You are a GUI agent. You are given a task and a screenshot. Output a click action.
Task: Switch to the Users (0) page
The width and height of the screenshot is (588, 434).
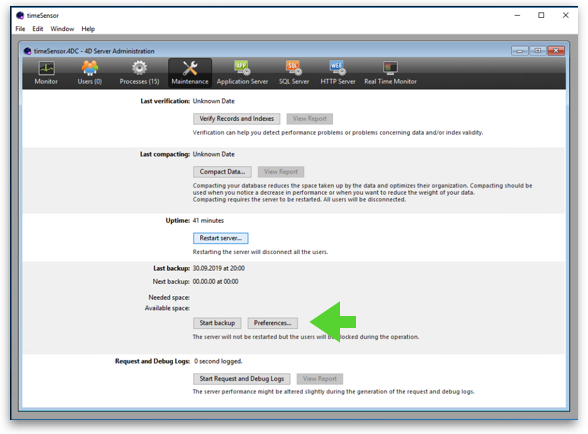pyautogui.click(x=90, y=73)
